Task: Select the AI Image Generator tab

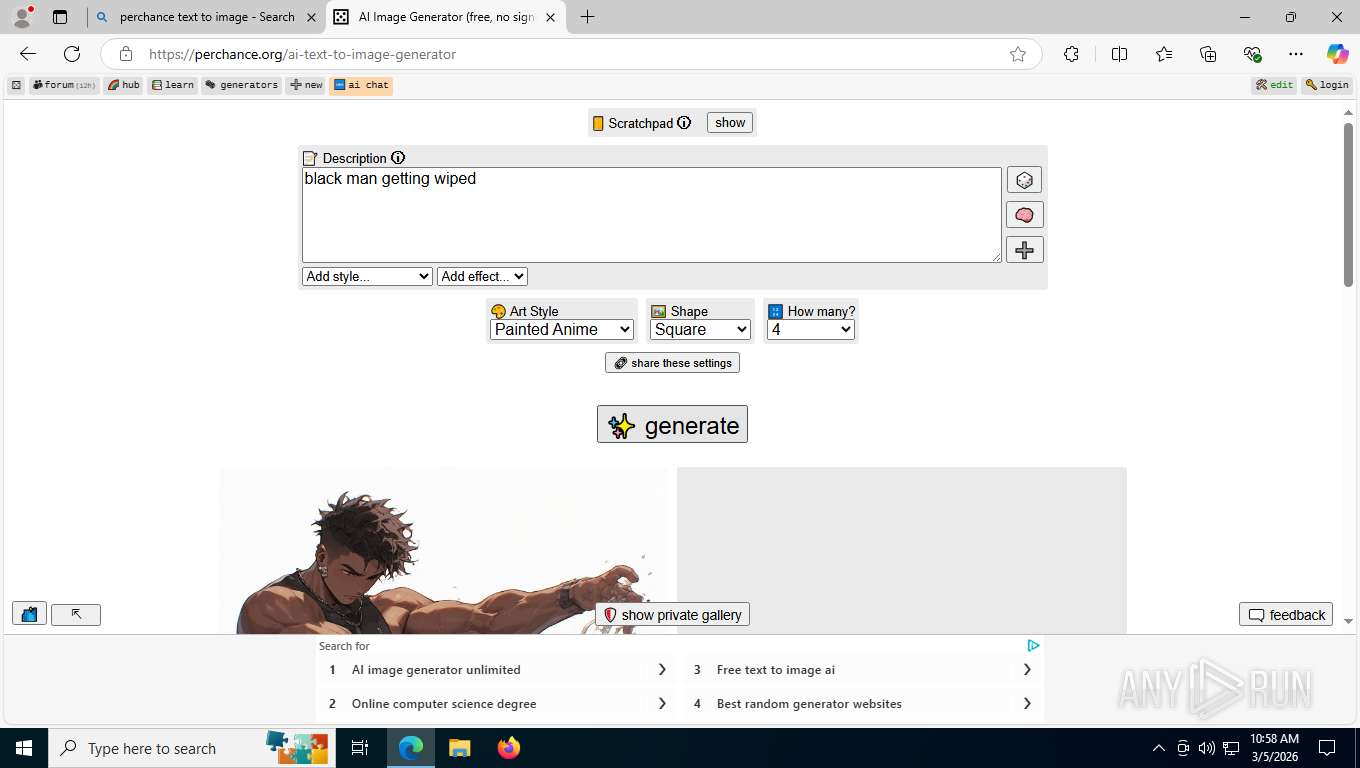Action: 445,17
